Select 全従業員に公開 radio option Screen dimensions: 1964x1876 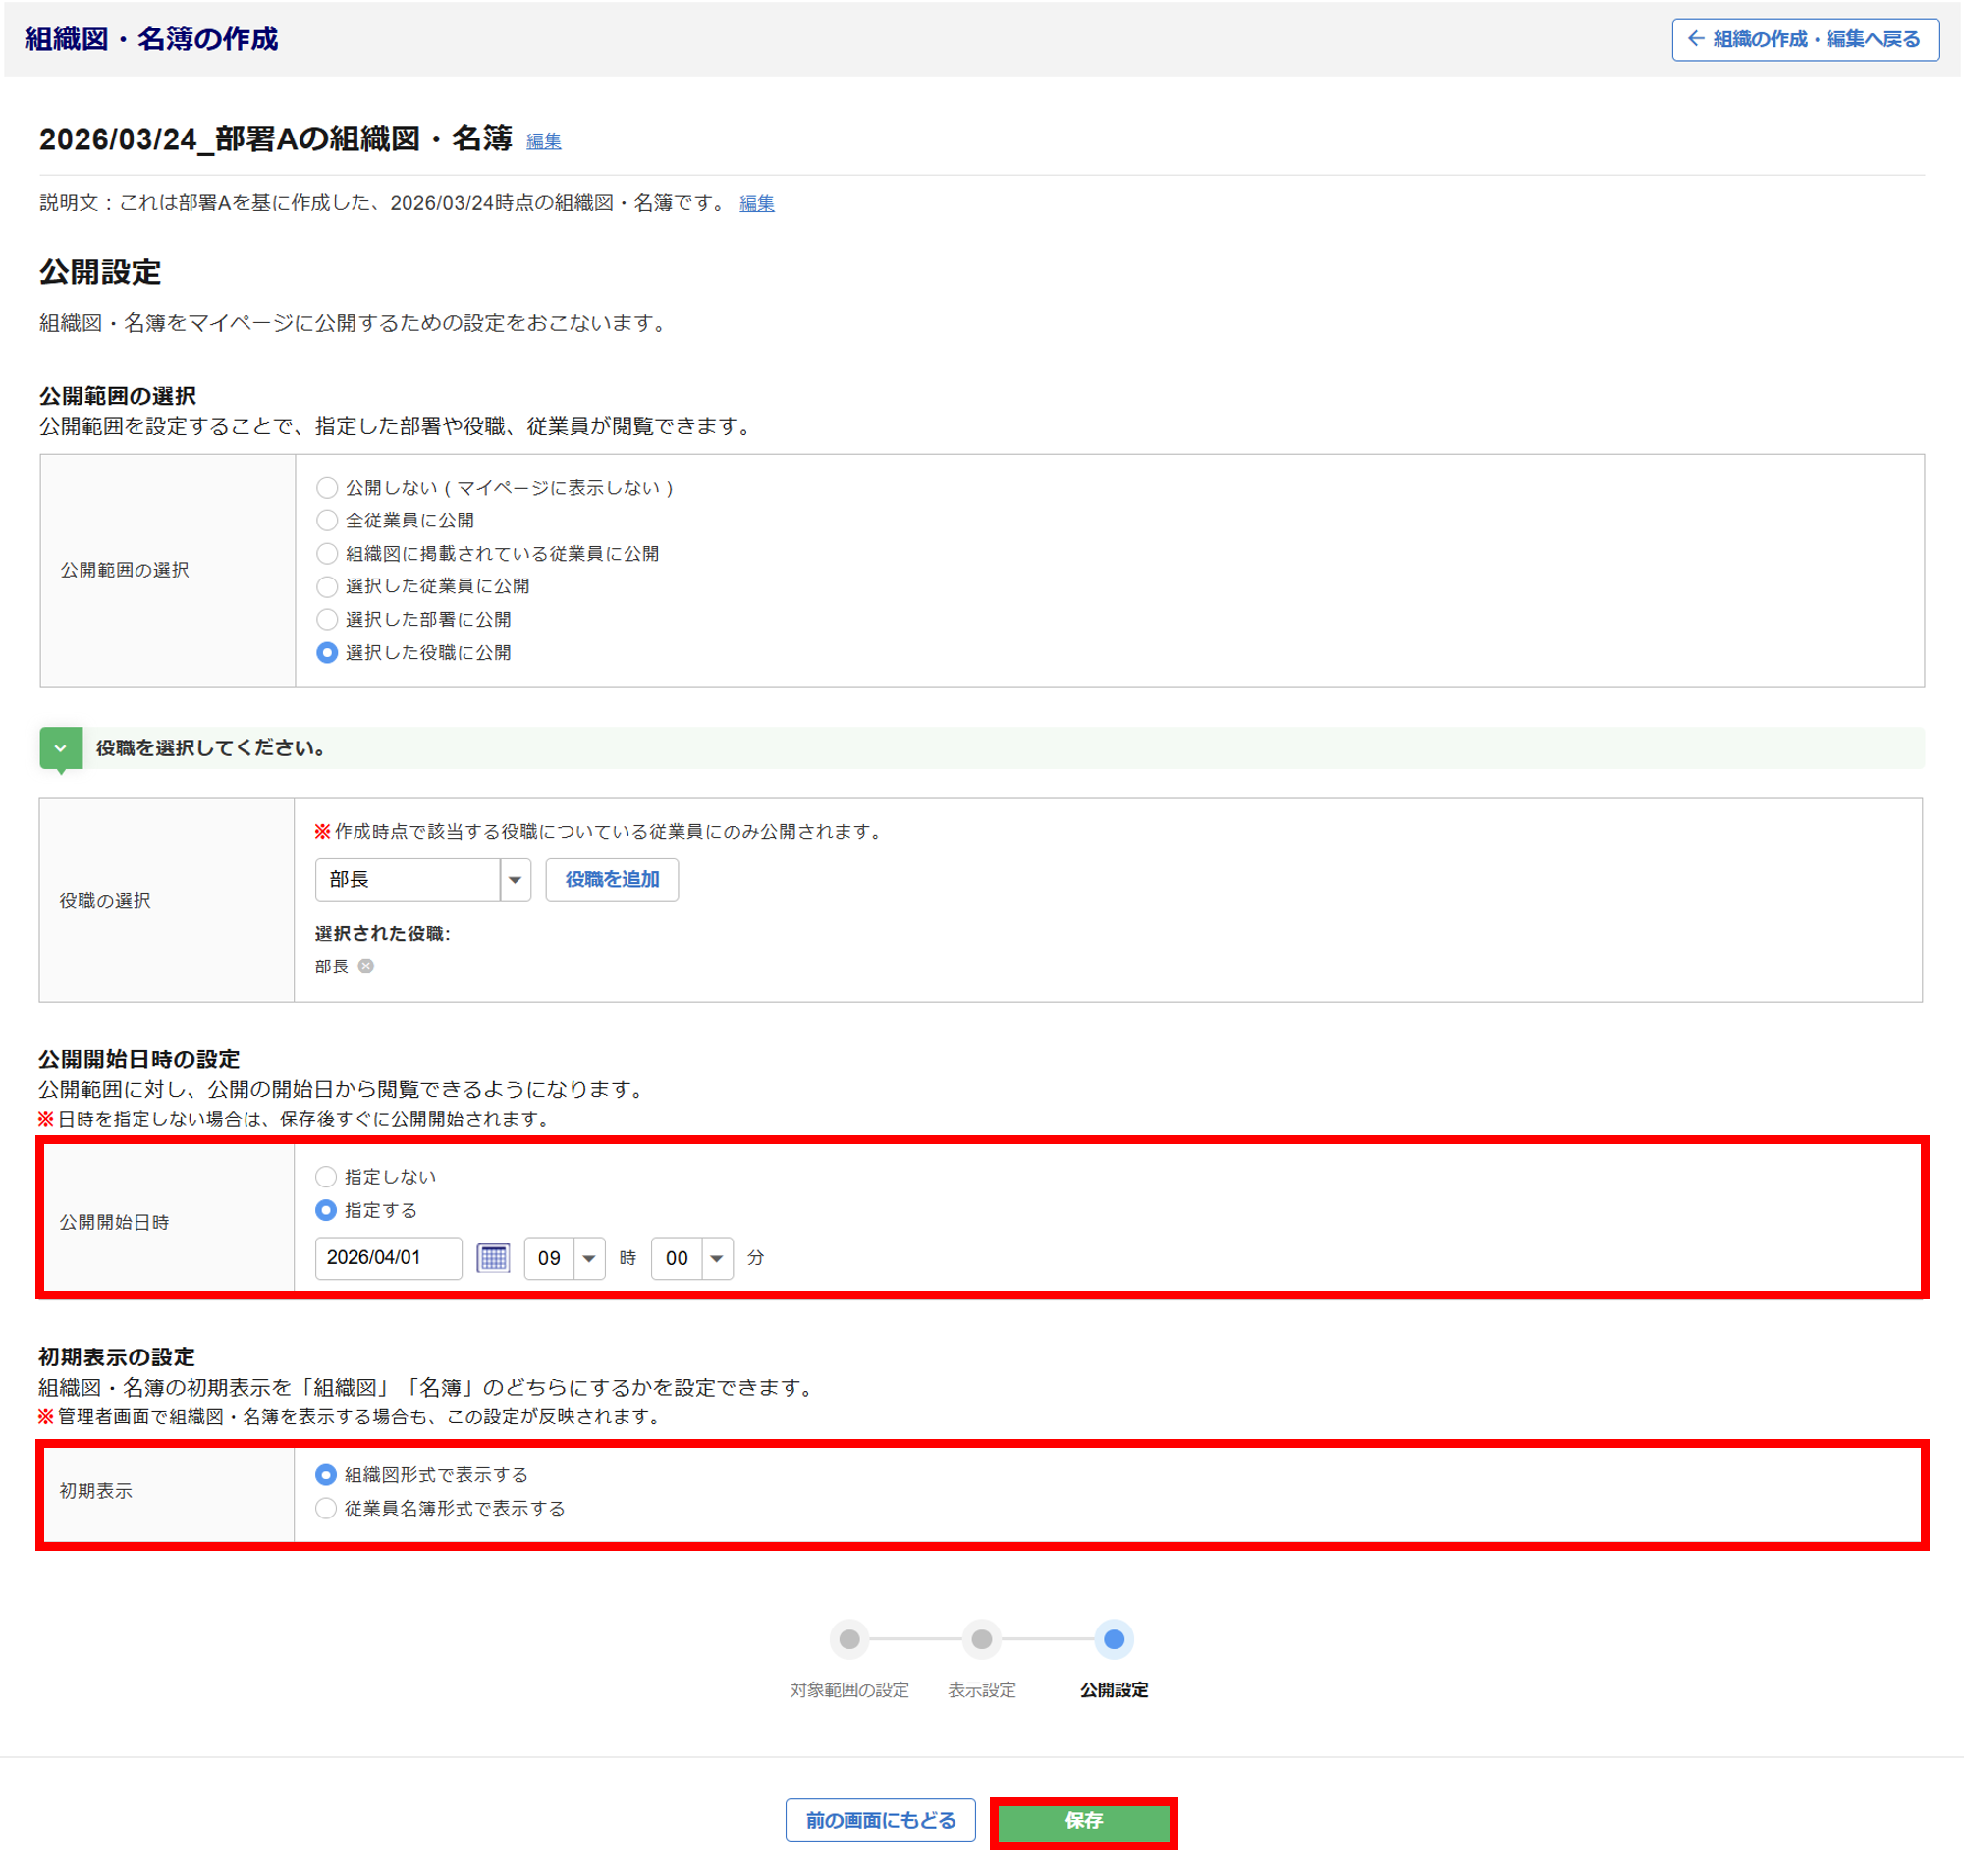pyautogui.click(x=327, y=520)
